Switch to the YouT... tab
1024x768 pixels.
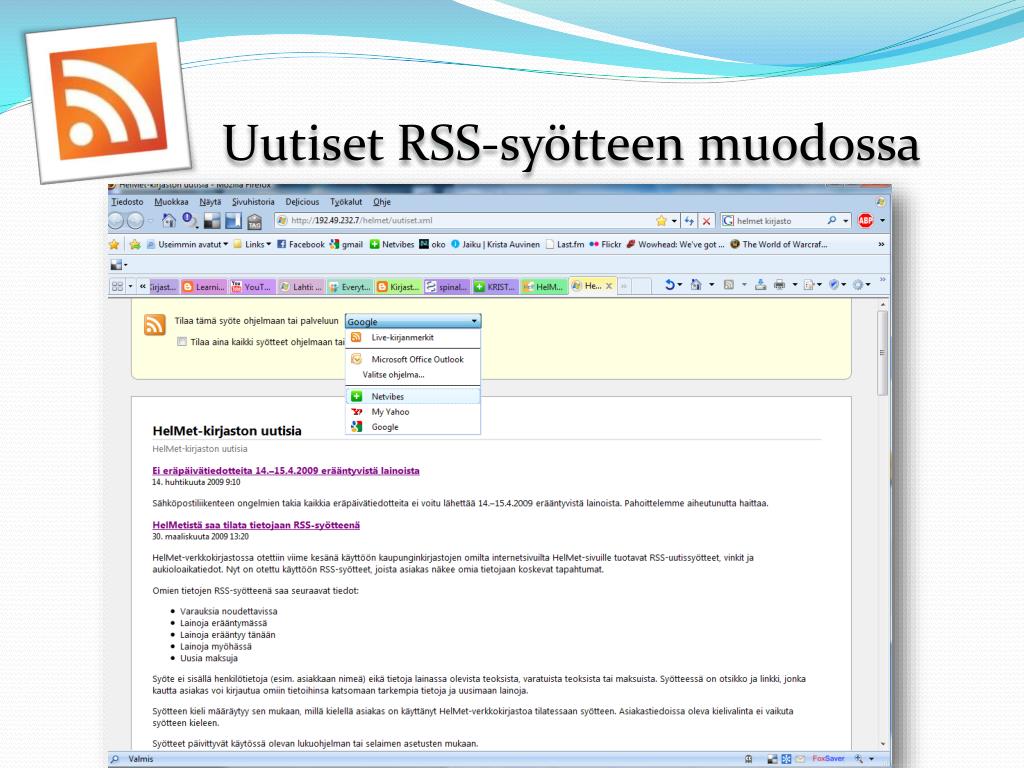pyautogui.click(x=251, y=286)
